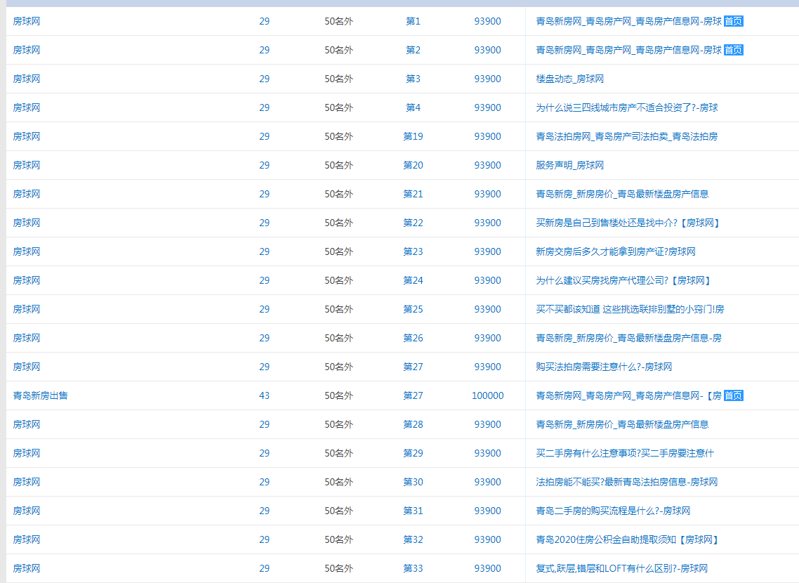Screen dimensions: 799x583
Task: Open the 房球网 keyword in the 第19 row
Action: click(26, 137)
